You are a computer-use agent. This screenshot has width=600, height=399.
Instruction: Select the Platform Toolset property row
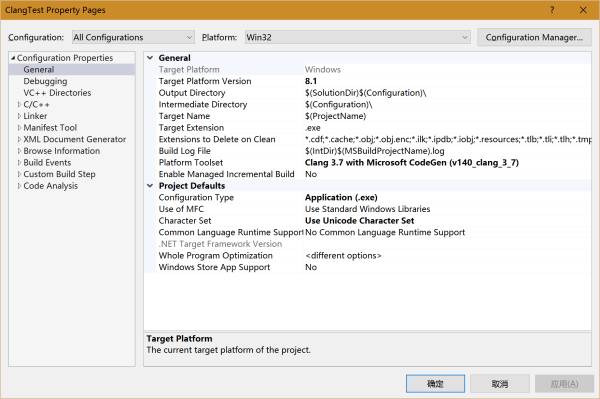coord(368,163)
